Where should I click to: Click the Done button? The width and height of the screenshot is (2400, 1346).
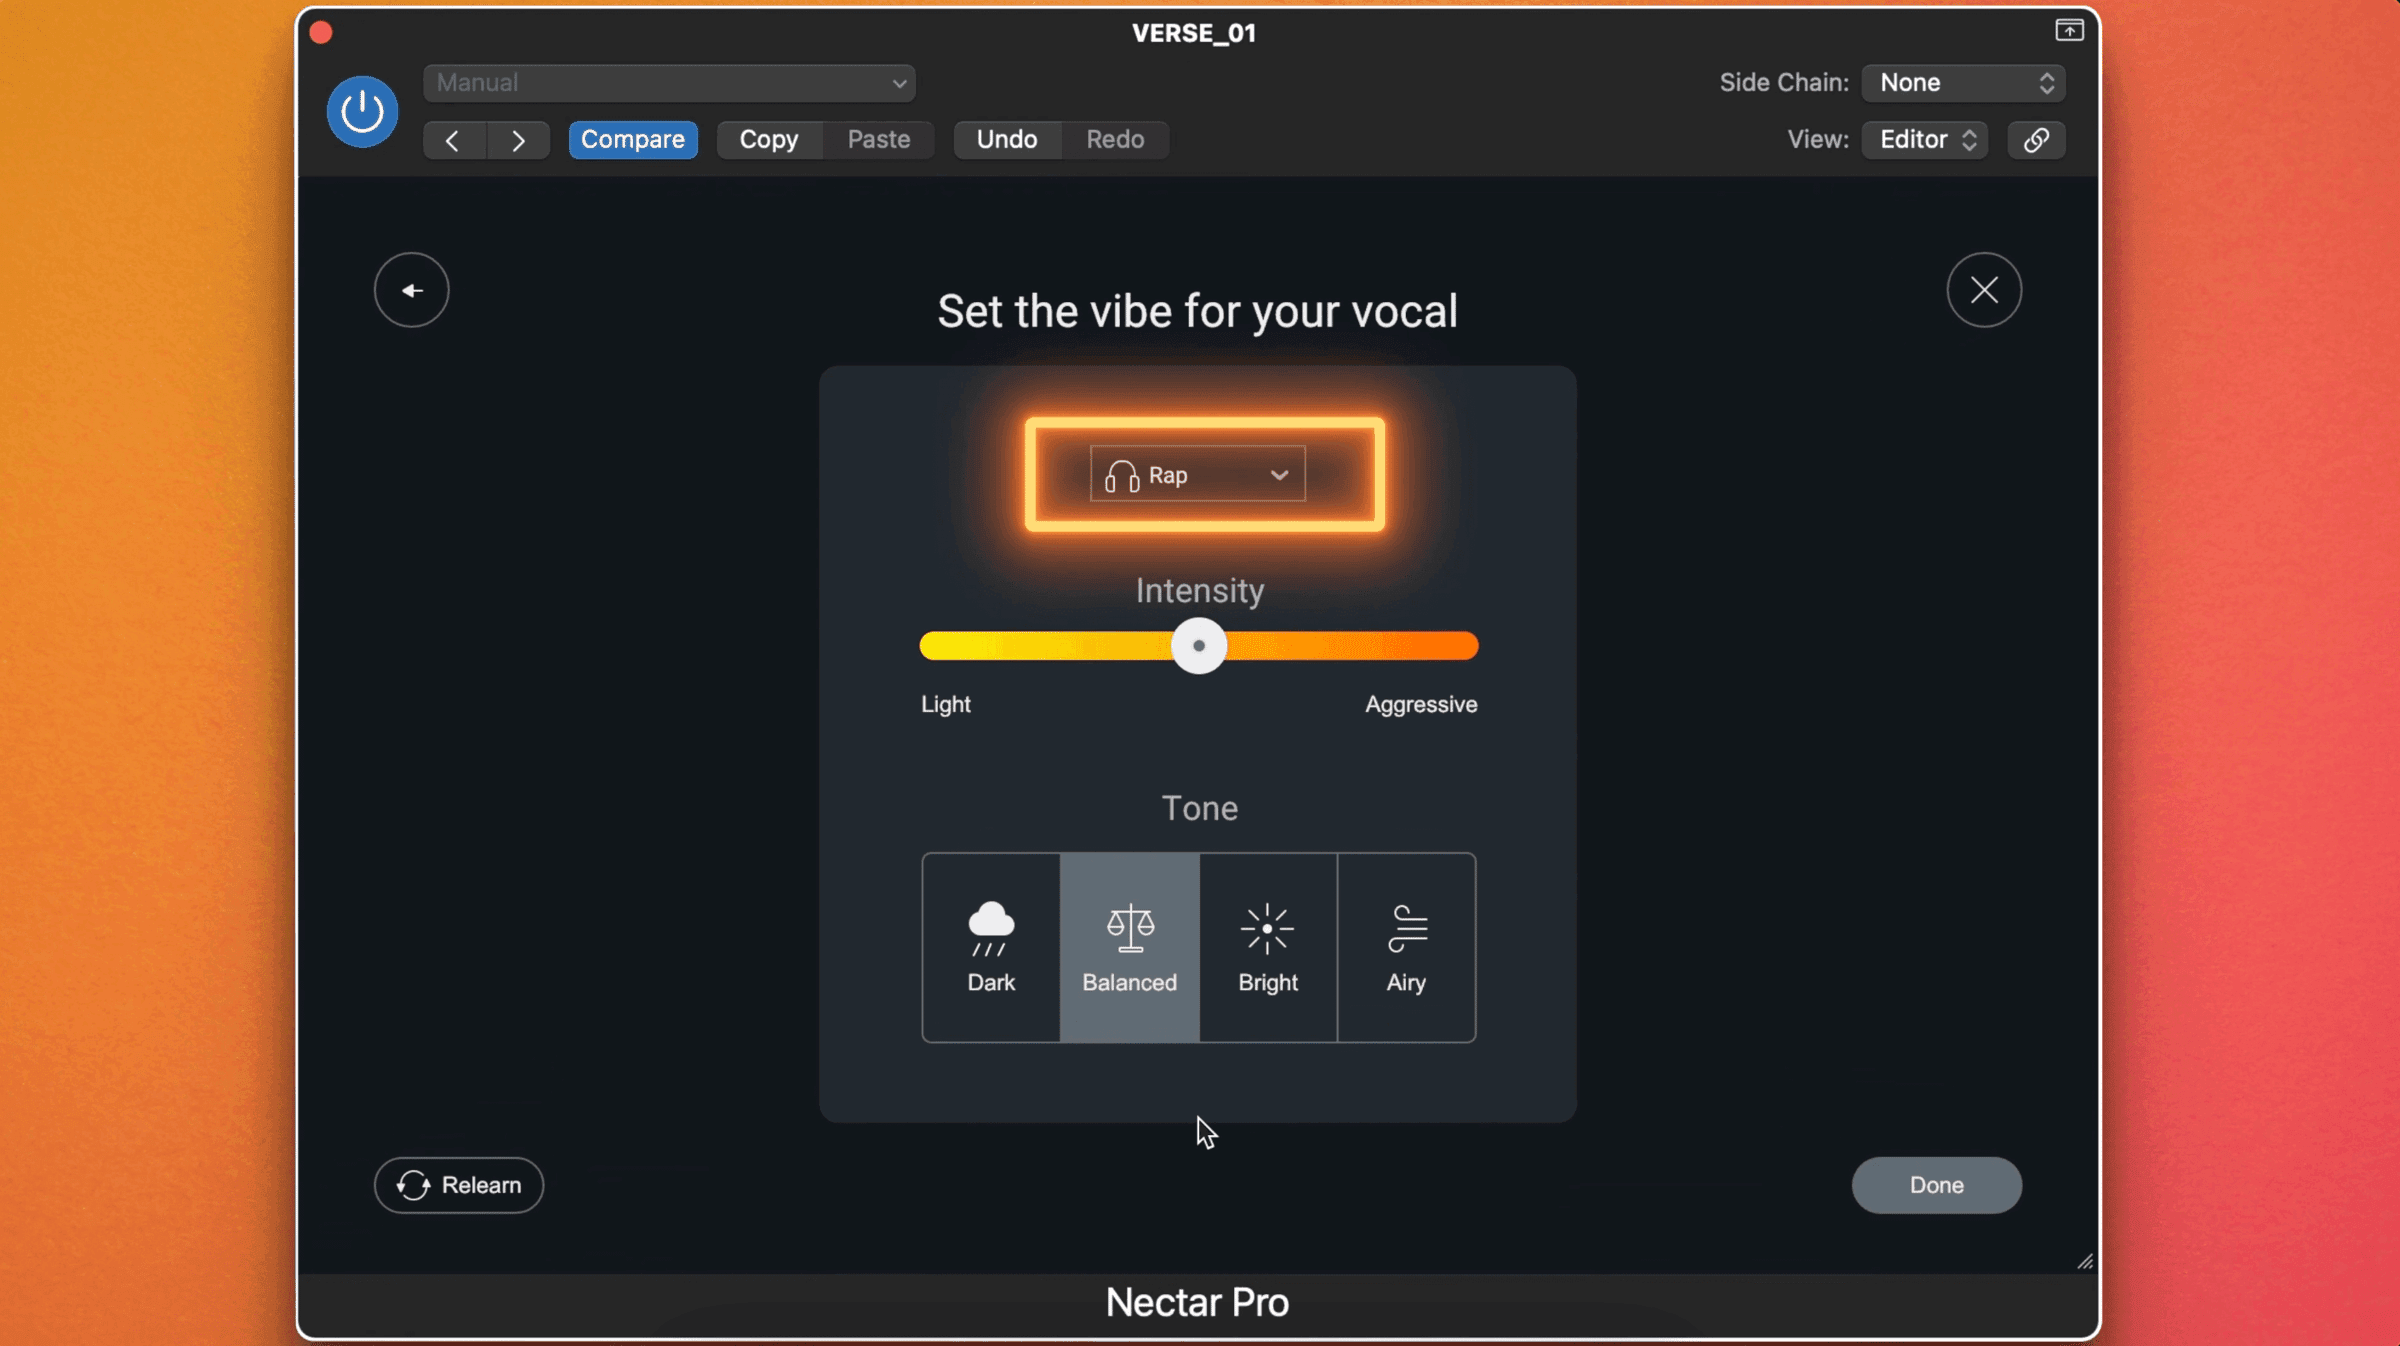click(1937, 1185)
